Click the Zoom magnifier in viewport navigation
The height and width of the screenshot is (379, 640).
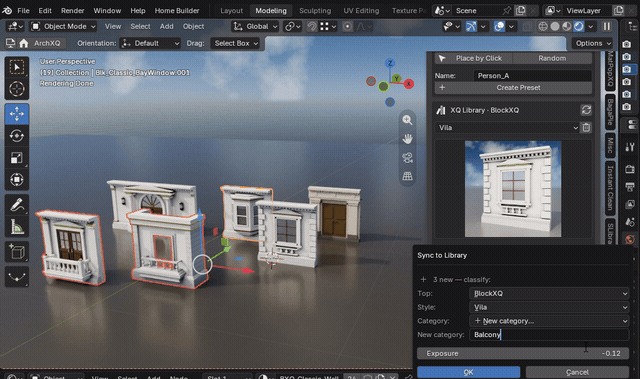[407, 120]
